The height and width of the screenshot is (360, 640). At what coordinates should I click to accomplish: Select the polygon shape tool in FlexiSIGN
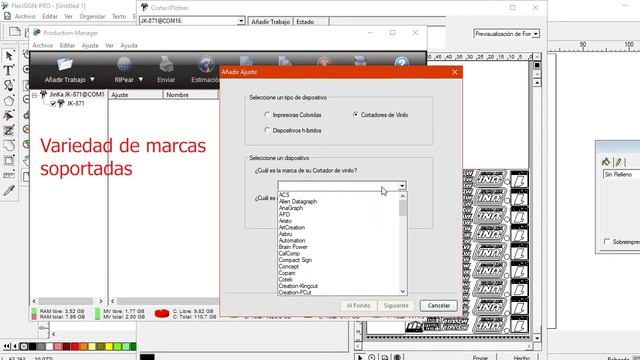(x=9, y=101)
